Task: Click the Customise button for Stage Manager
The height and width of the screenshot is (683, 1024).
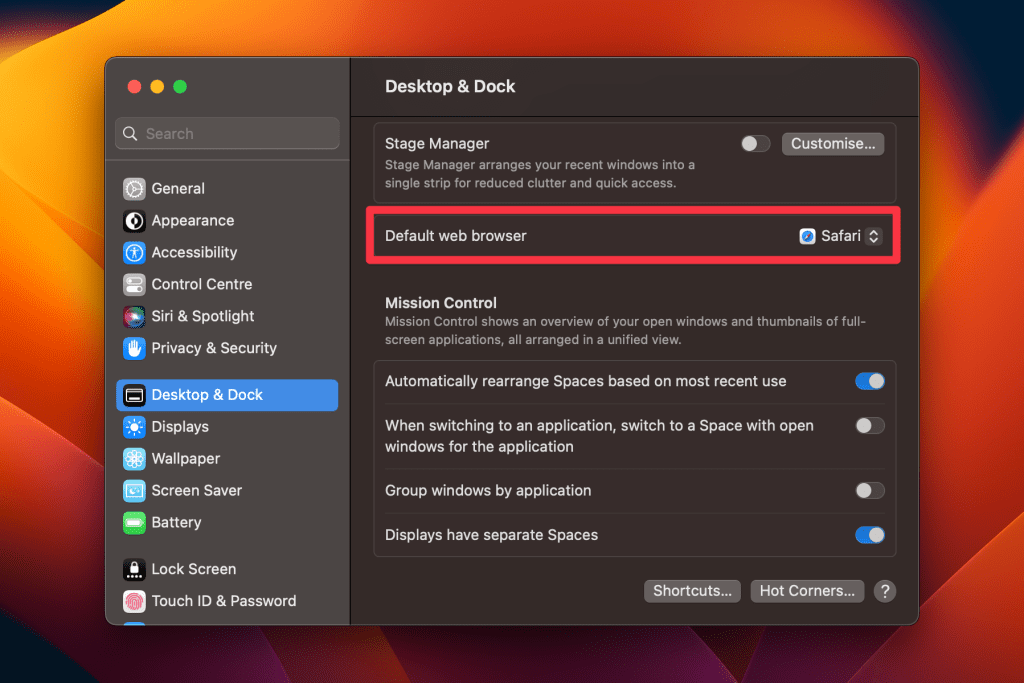Action: (832, 144)
